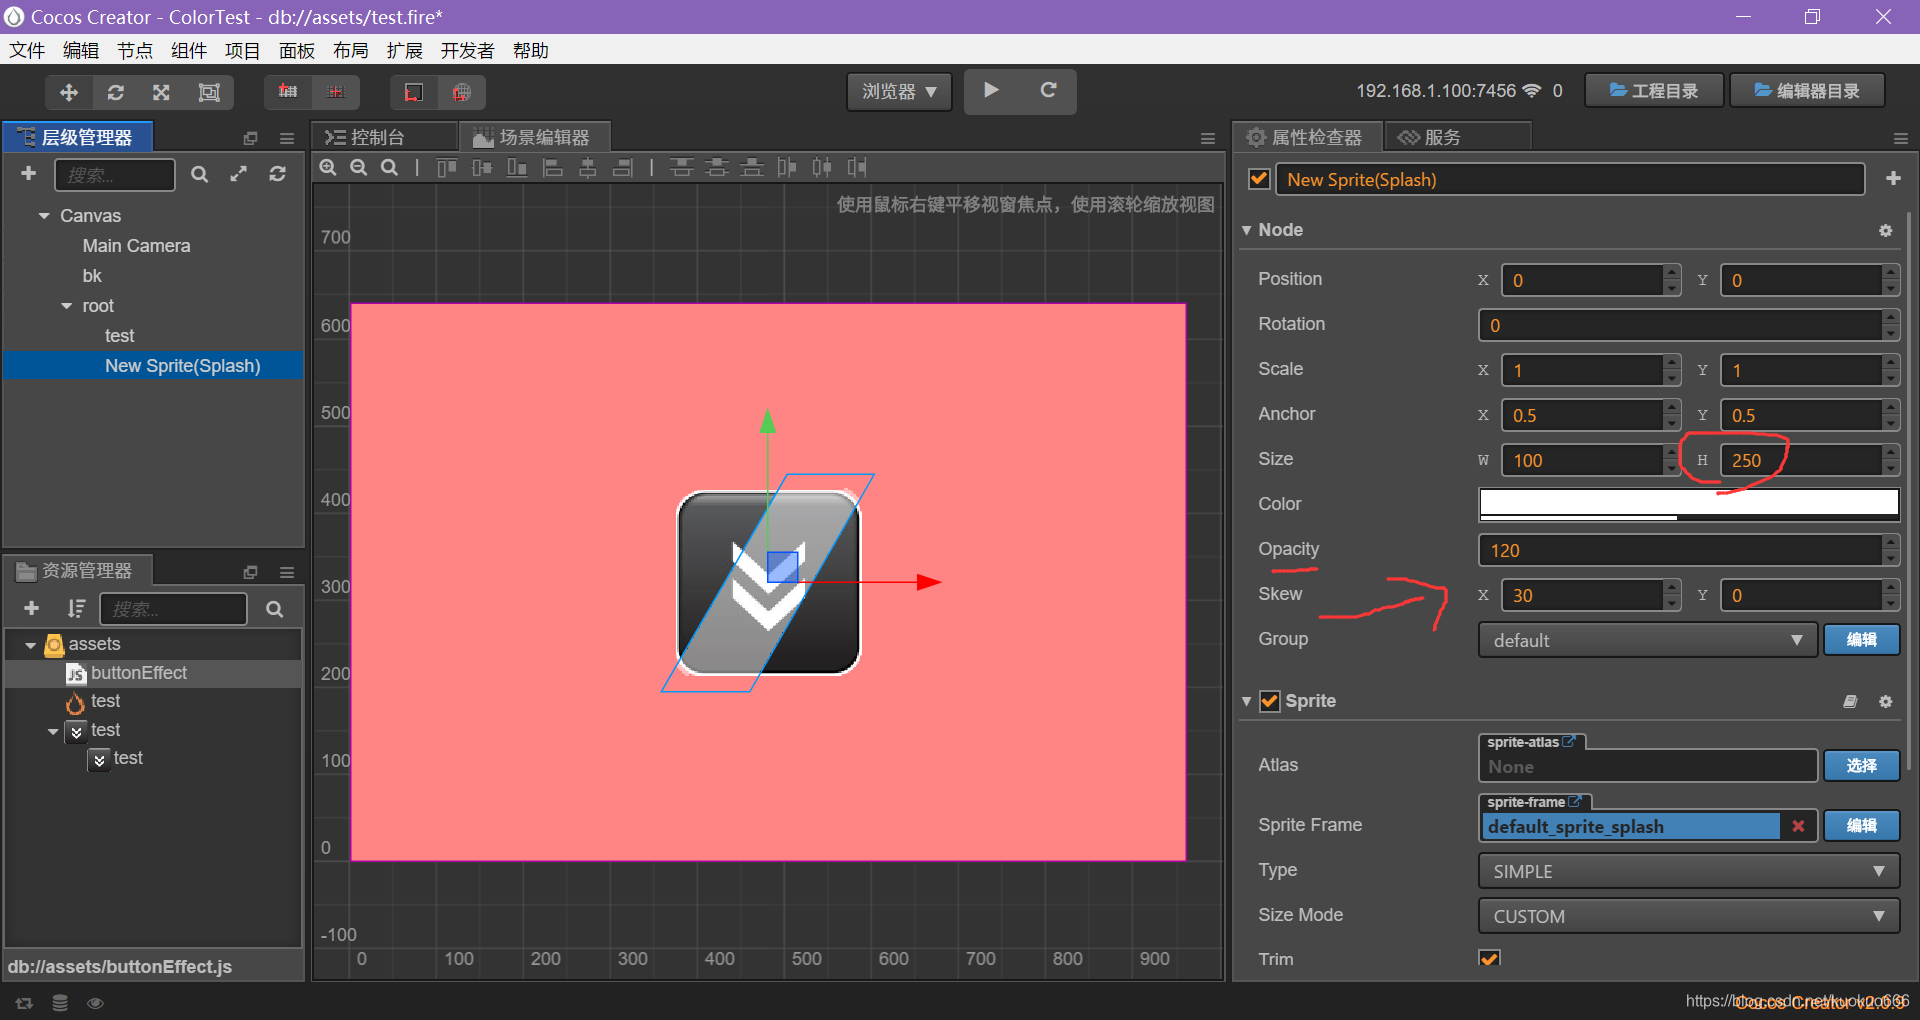This screenshot has width=1920, height=1020.
Task: Click 选择 button next to Atlas
Action: coord(1861,766)
